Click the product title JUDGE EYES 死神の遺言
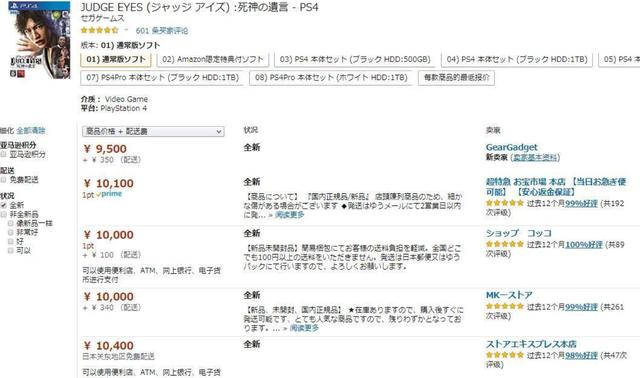This screenshot has height=378, width=640. coord(200,7)
